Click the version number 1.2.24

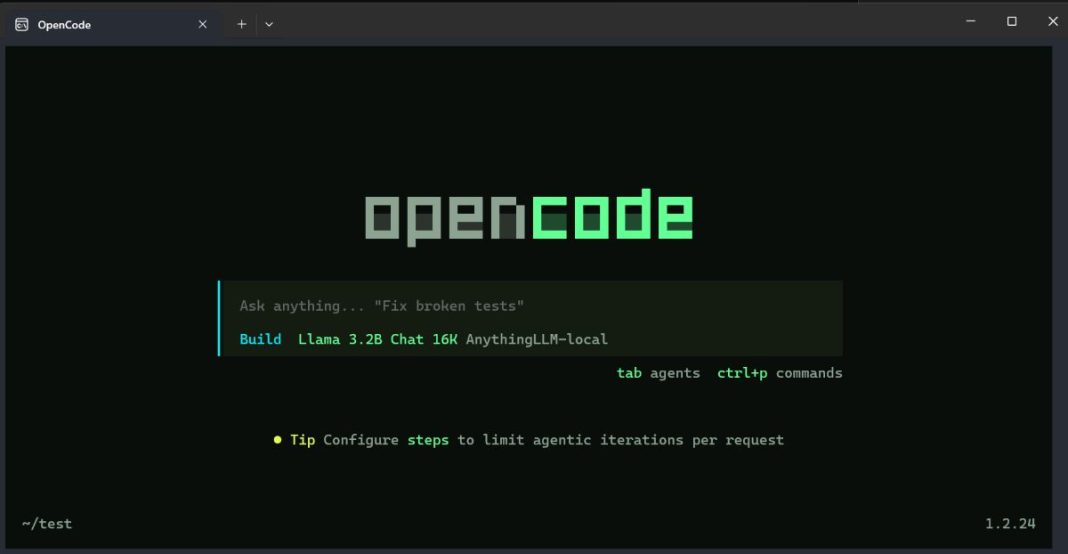(1010, 524)
